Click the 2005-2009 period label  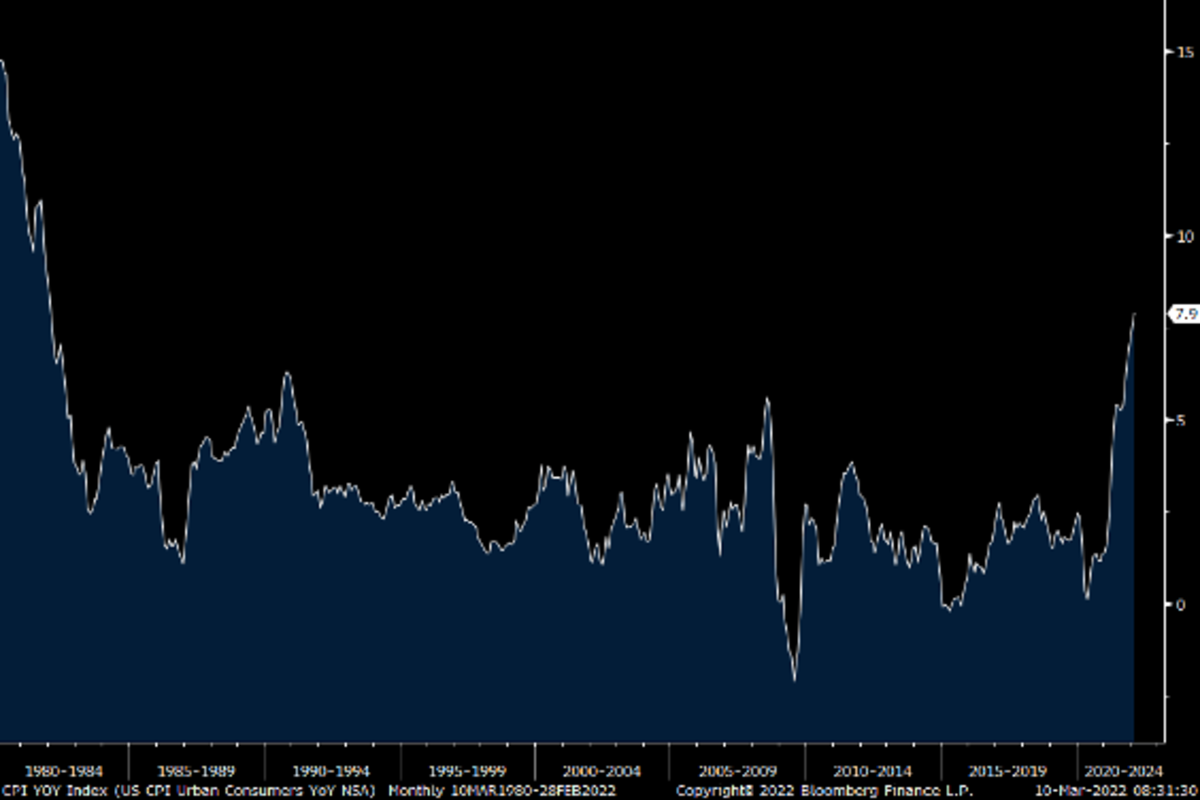736,771
